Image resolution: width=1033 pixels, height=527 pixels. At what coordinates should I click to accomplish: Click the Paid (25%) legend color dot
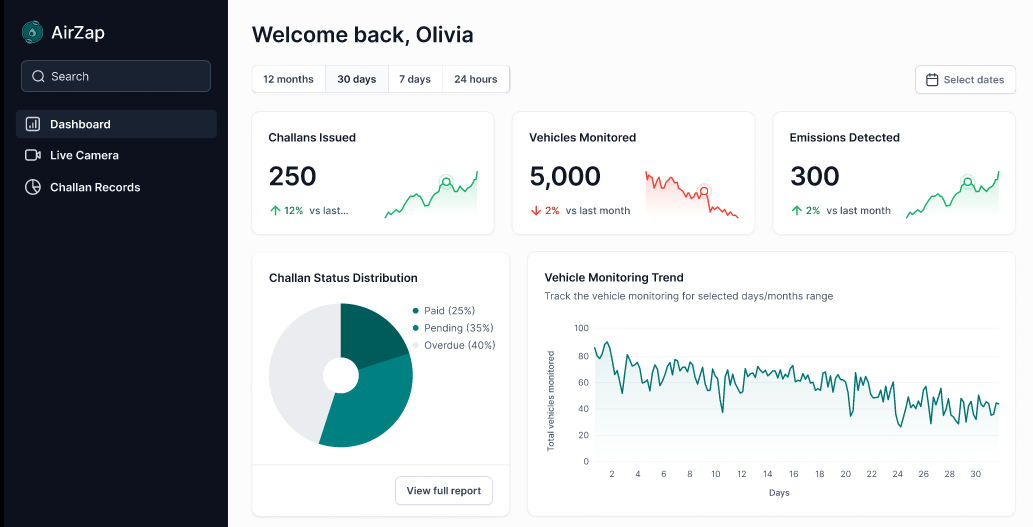[x=416, y=311]
